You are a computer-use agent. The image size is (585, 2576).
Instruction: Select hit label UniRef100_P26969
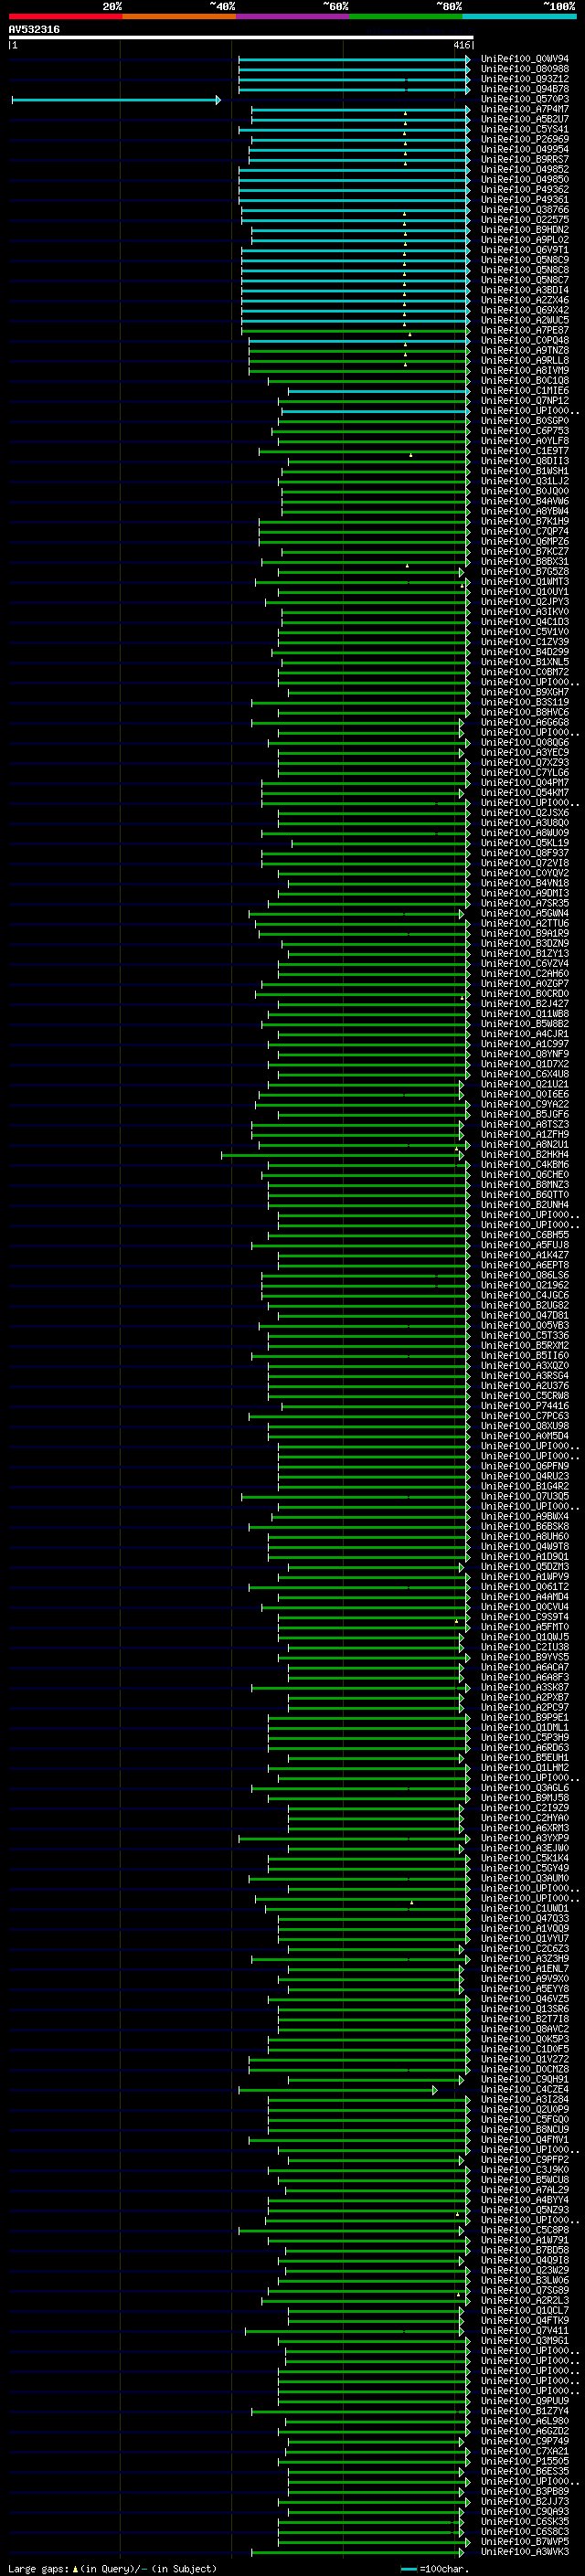[525, 140]
